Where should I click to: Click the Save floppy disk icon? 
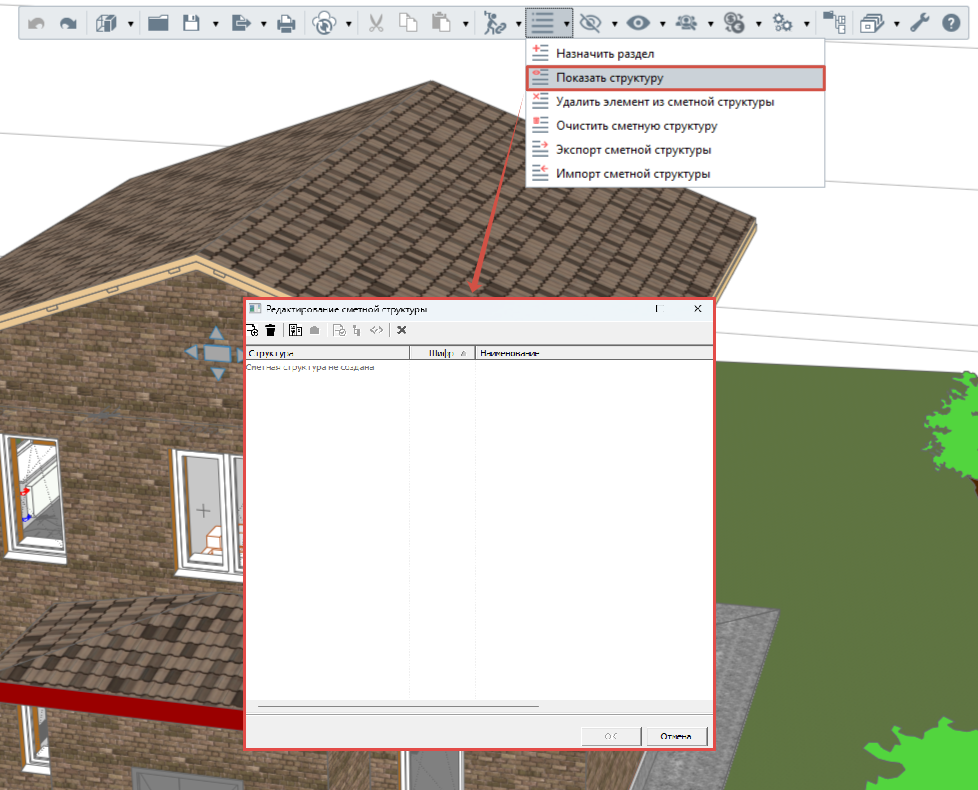coord(191,24)
